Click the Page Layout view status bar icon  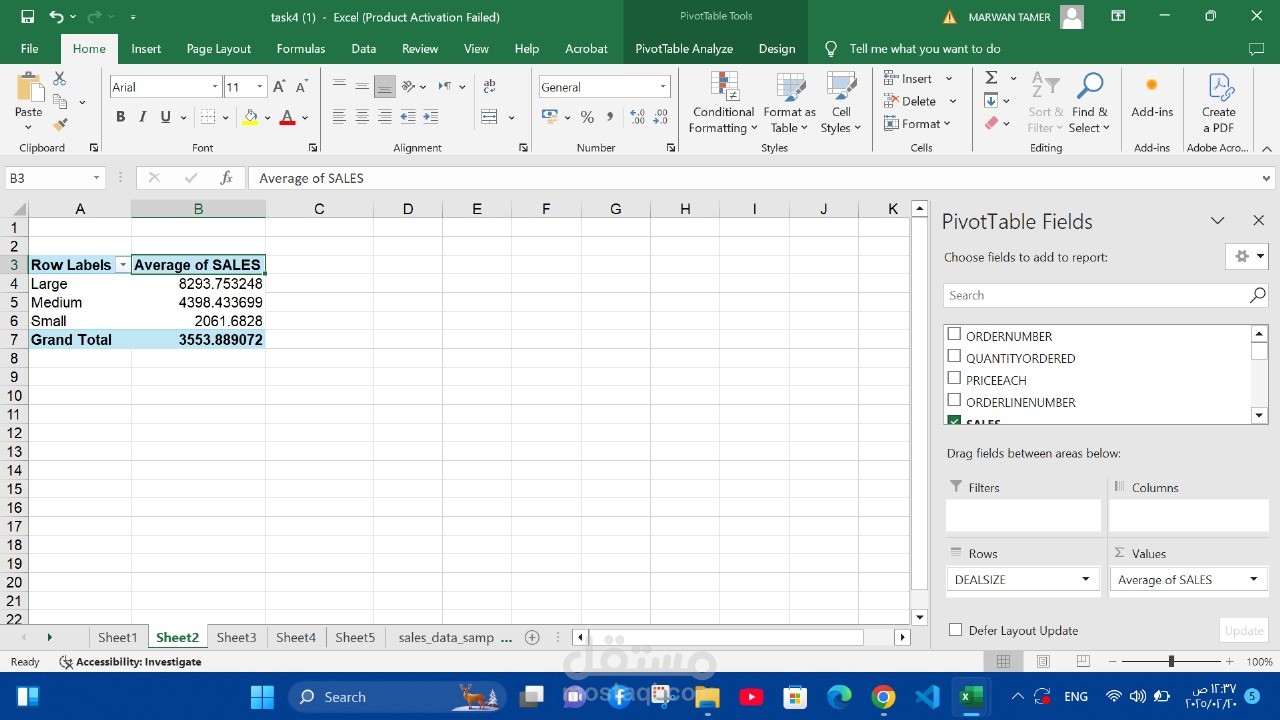tap(1043, 662)
